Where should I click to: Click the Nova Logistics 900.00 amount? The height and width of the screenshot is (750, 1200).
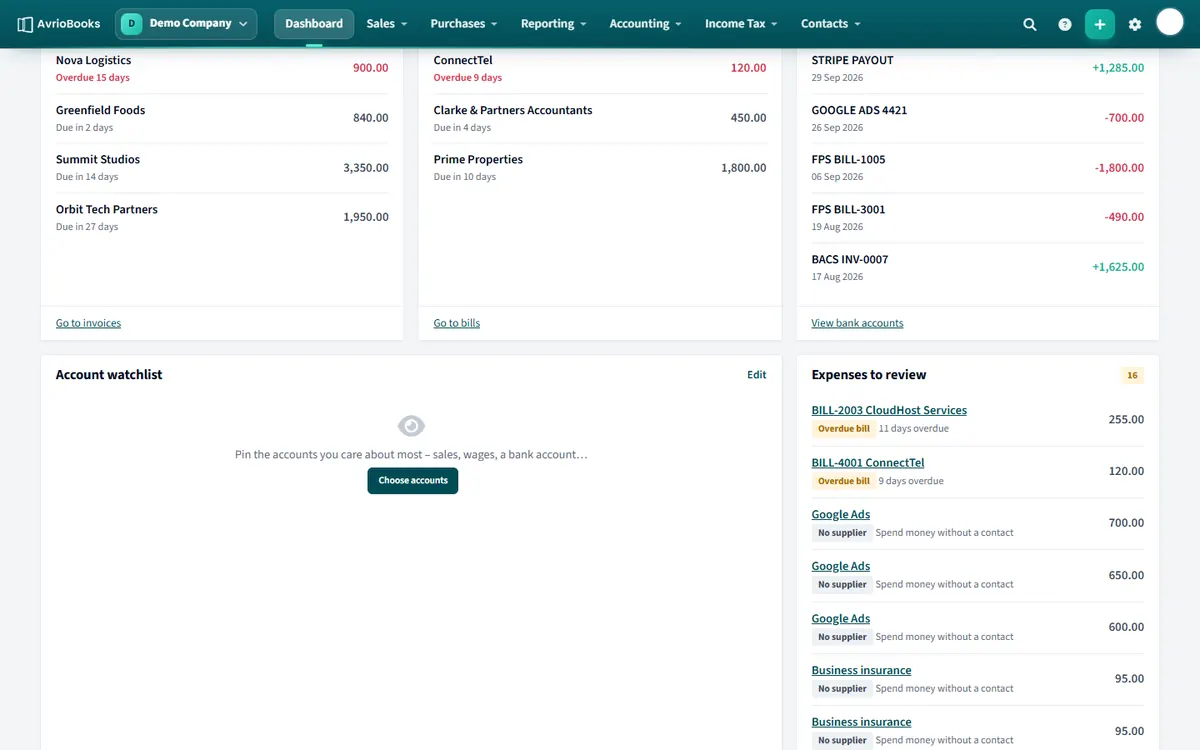pos(370,68)
